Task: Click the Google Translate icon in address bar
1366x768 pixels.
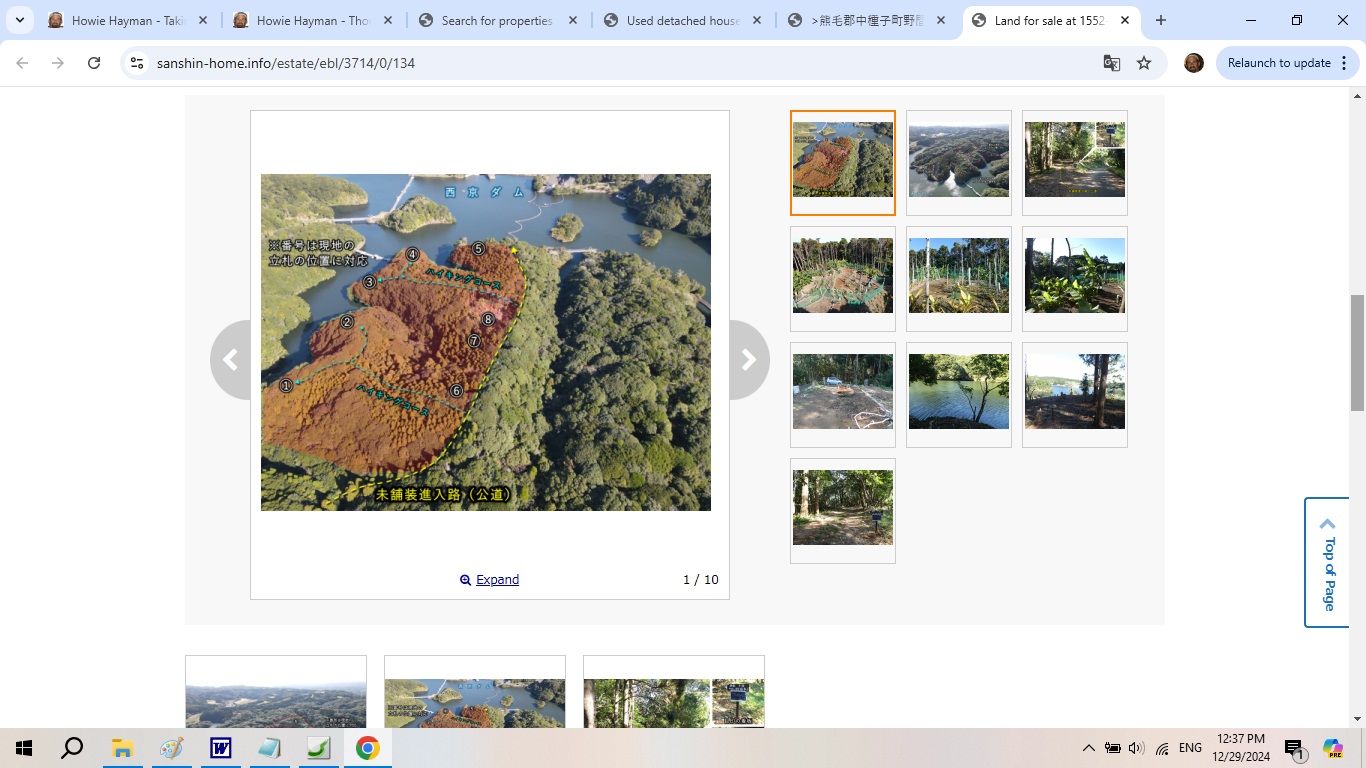Action: (x=1111, y=63)
